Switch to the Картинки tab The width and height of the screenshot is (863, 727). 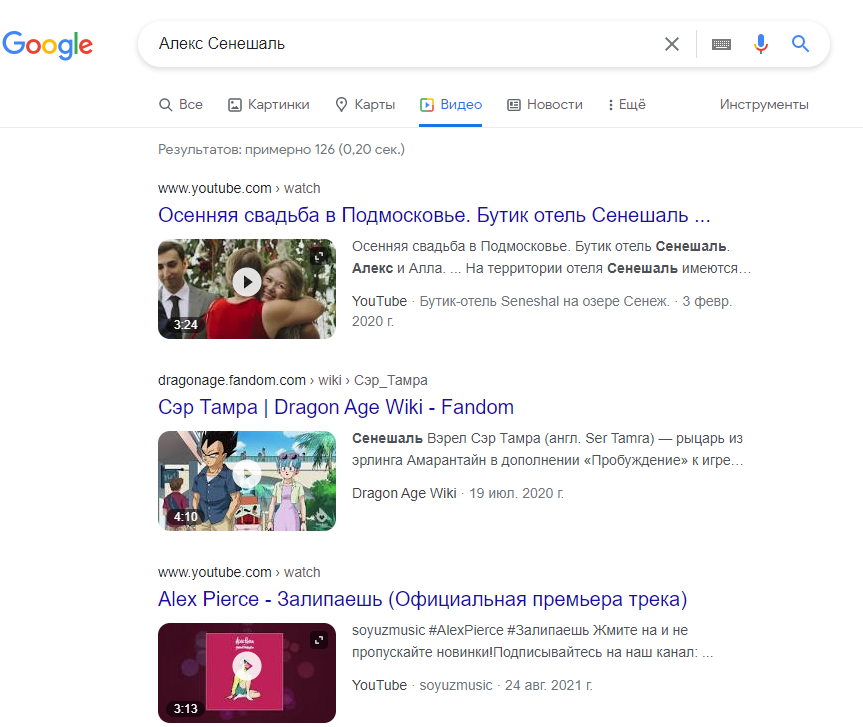click(269, 105)
